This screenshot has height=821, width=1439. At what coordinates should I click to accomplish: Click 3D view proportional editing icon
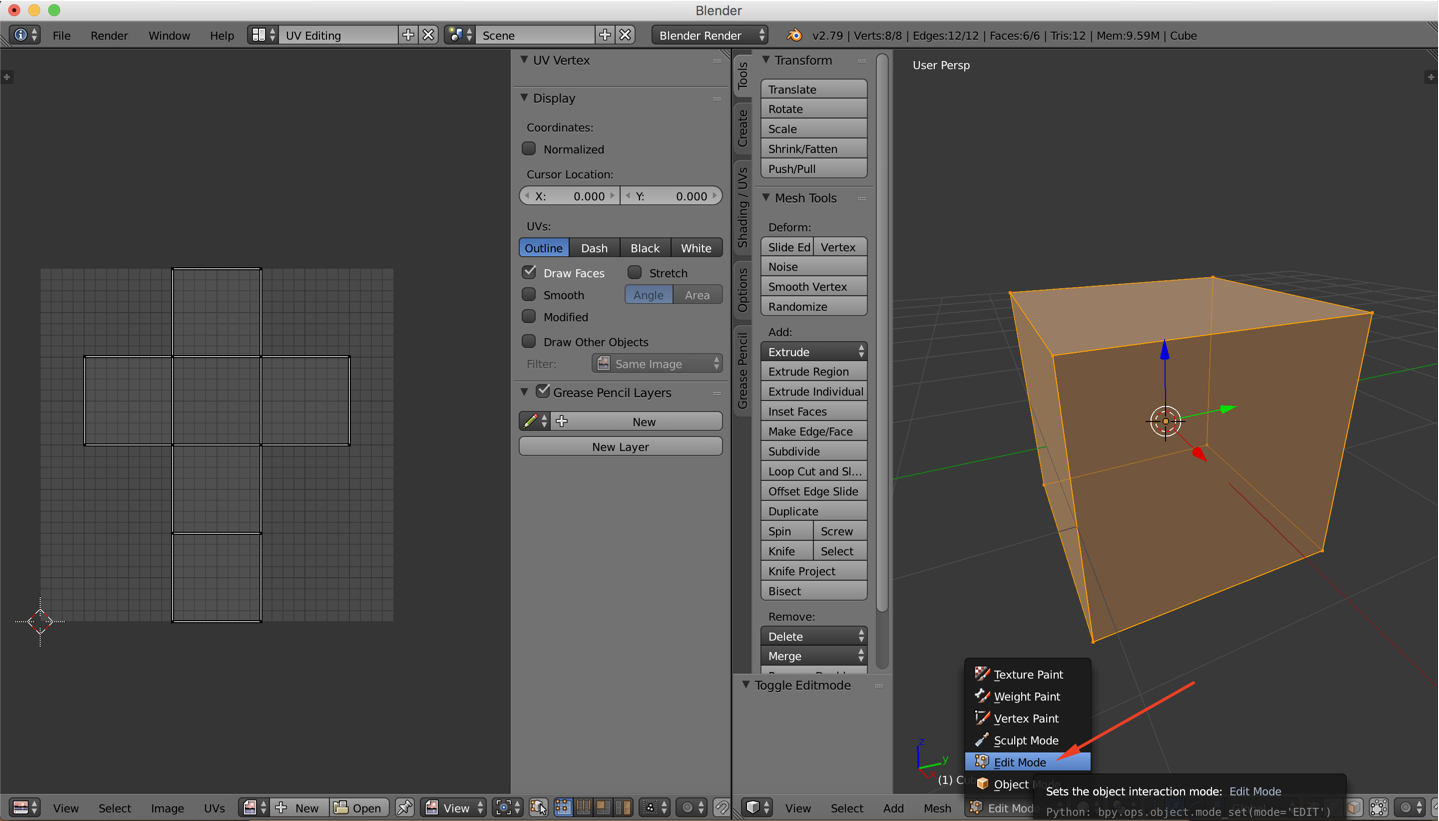click(1411, 808)
